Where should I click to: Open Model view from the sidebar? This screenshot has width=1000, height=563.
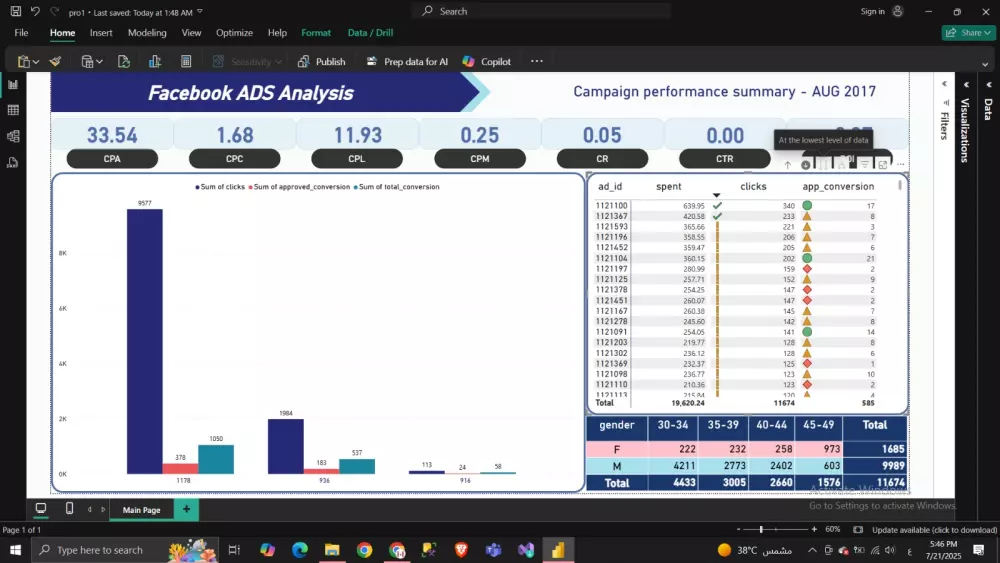[13, 136]
